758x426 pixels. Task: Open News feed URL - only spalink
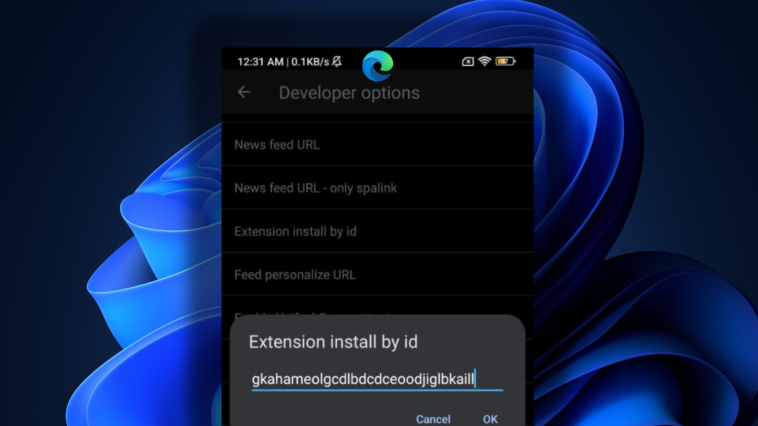(x=378, y=188)
